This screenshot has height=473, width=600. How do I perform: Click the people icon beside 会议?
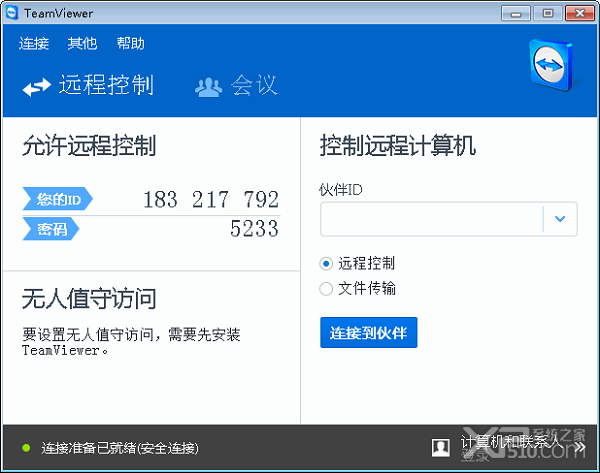coord(209,87)
